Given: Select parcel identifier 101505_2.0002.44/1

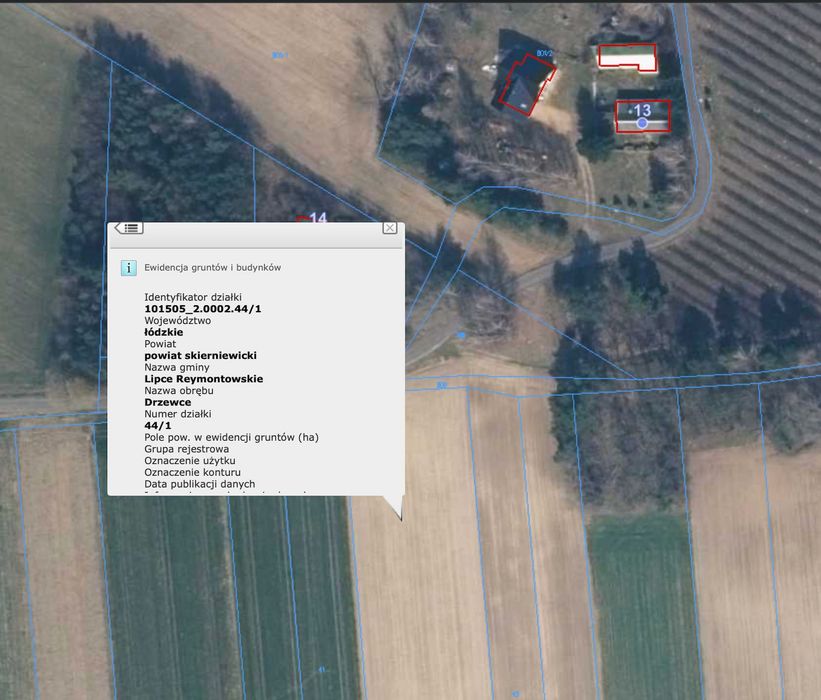Looking at the screenshot, I should coord(203,309).
